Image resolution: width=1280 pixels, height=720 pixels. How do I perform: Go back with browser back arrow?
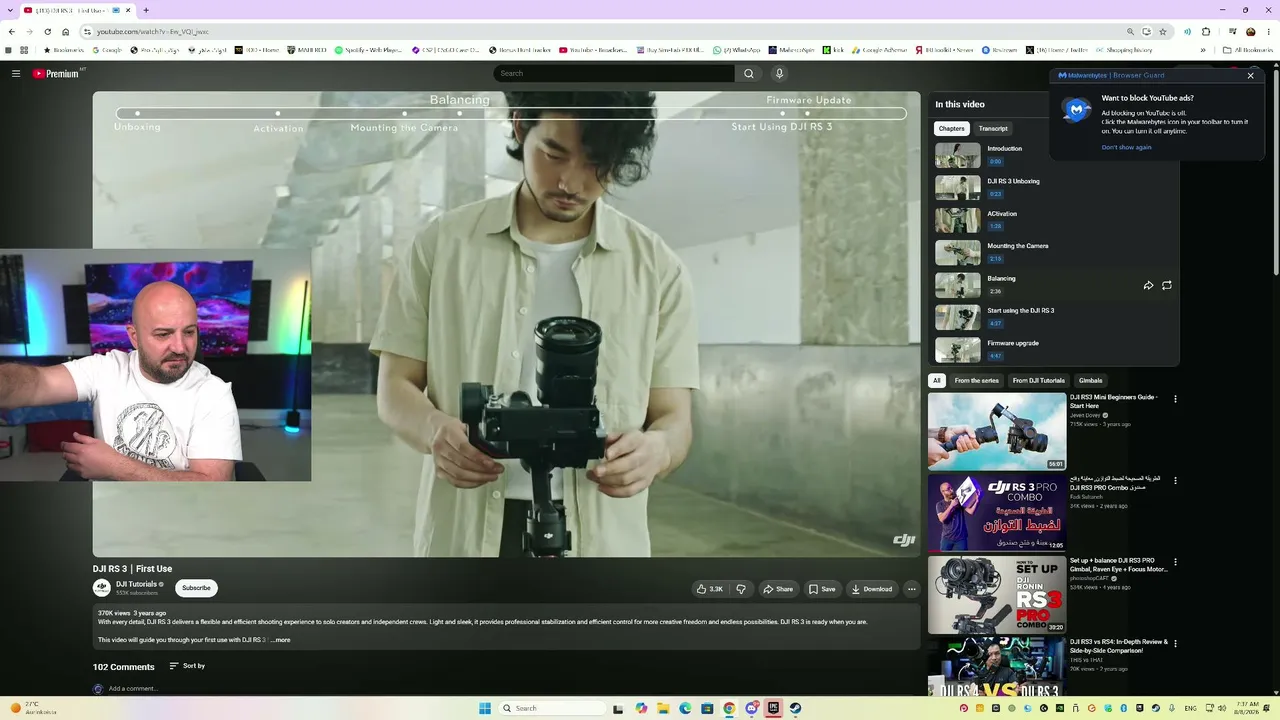pyautogui.click(x=10, y=32)
